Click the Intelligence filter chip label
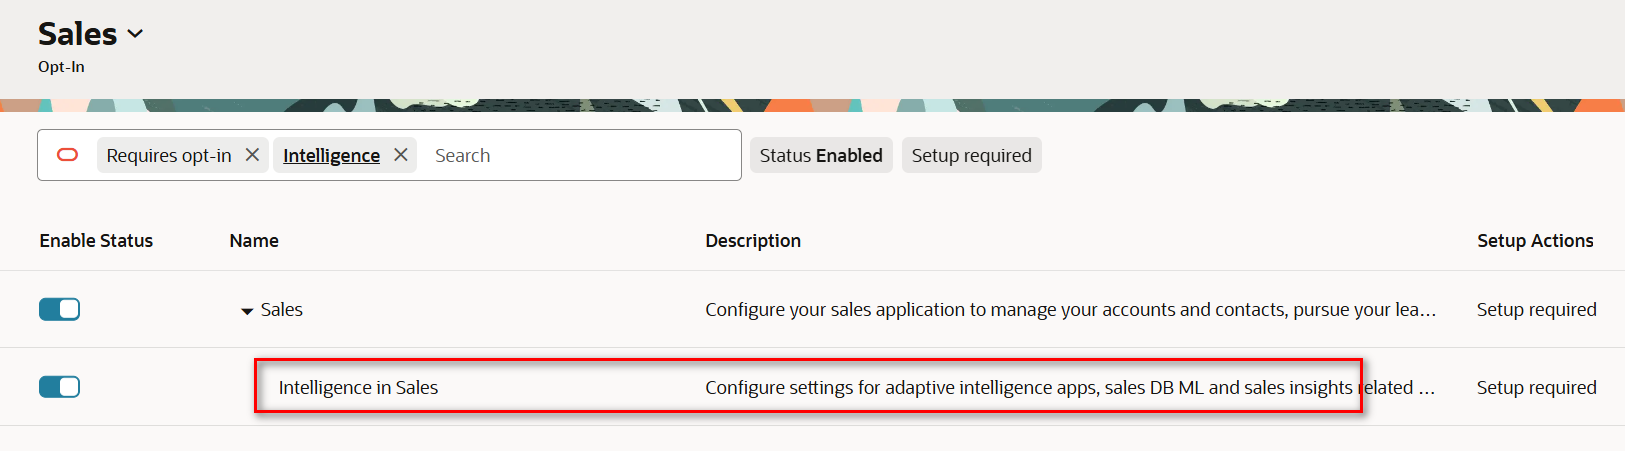Screen dimensions: 1625x451 (x=331, y=155)
